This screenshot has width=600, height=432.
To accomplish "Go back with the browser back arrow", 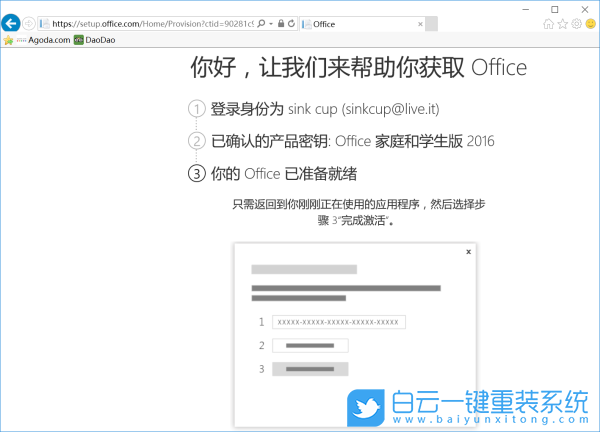I will [x=11, y=23].
